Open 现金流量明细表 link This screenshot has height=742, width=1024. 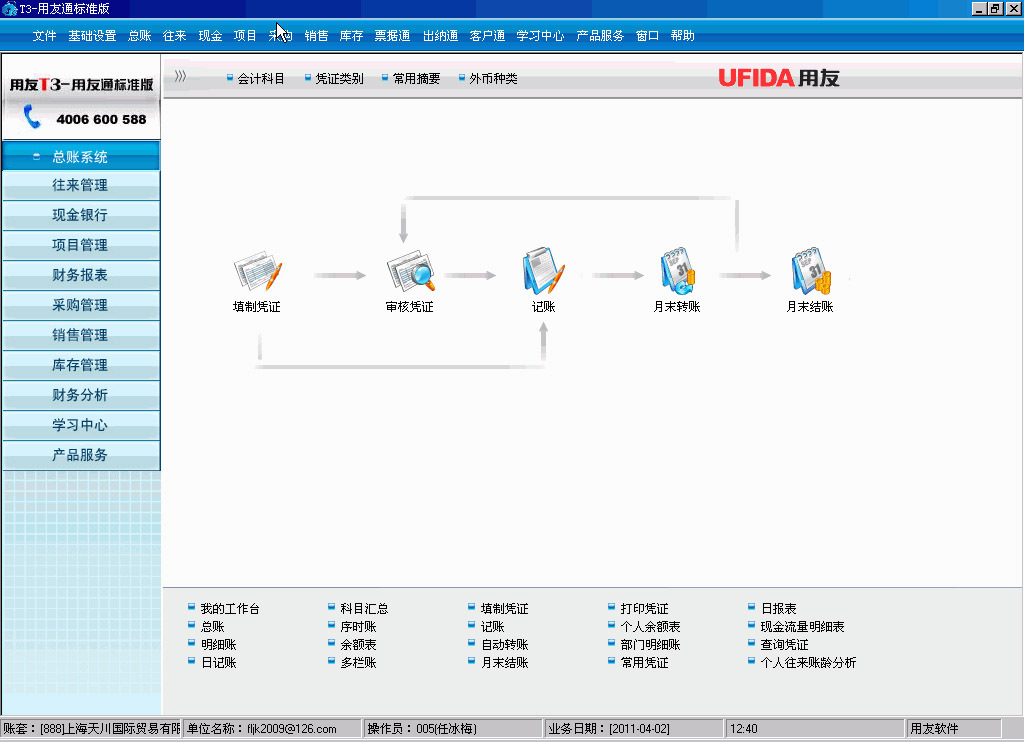click(803, 627)
